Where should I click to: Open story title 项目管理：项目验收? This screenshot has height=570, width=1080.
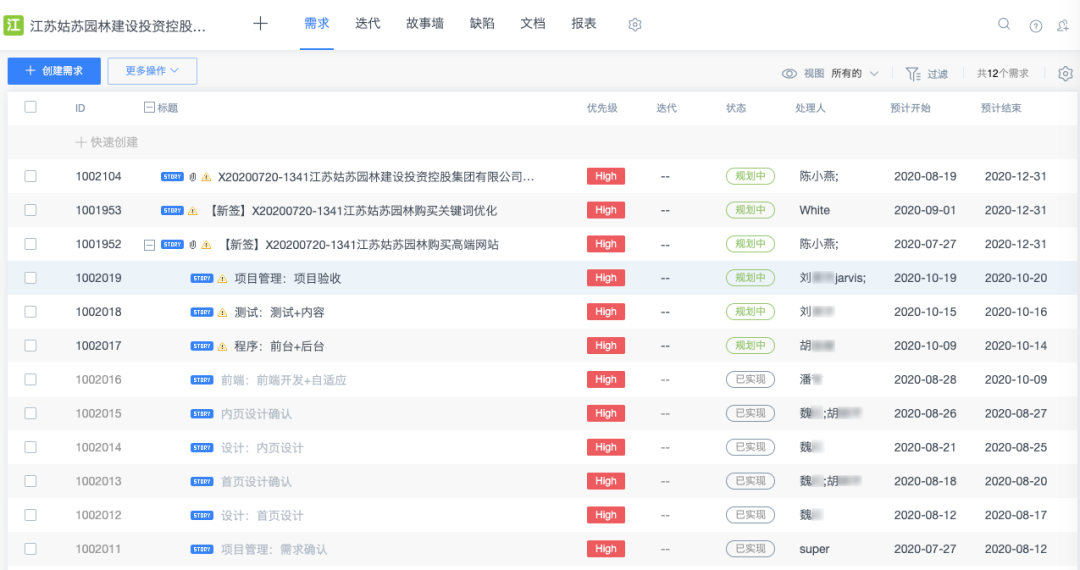pyautogui.click(x=288, y=279)
